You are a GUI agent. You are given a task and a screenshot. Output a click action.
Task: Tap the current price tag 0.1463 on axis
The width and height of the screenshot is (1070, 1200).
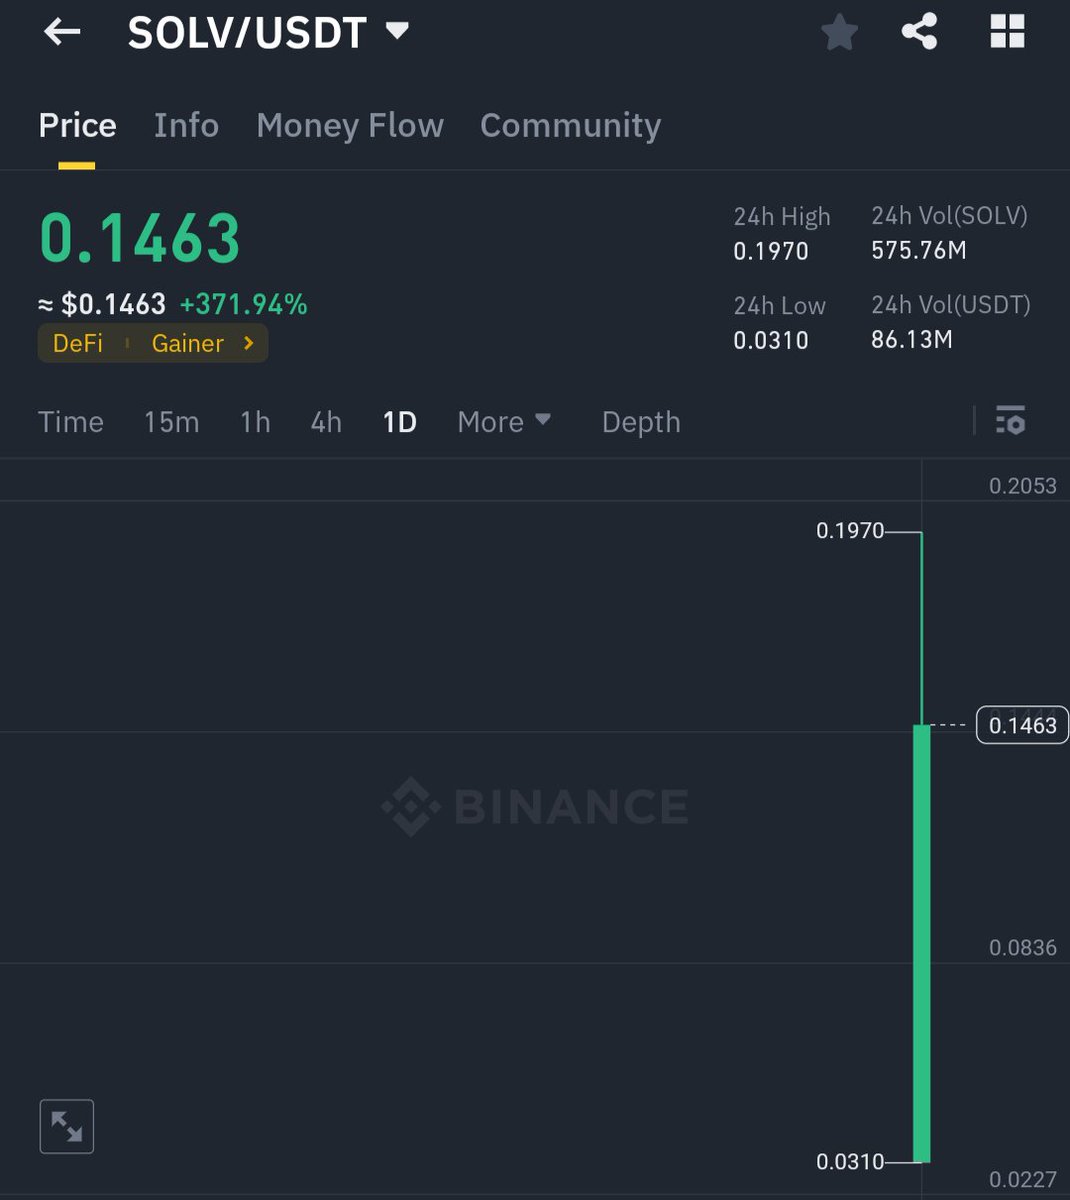(x=1022, y=725)
